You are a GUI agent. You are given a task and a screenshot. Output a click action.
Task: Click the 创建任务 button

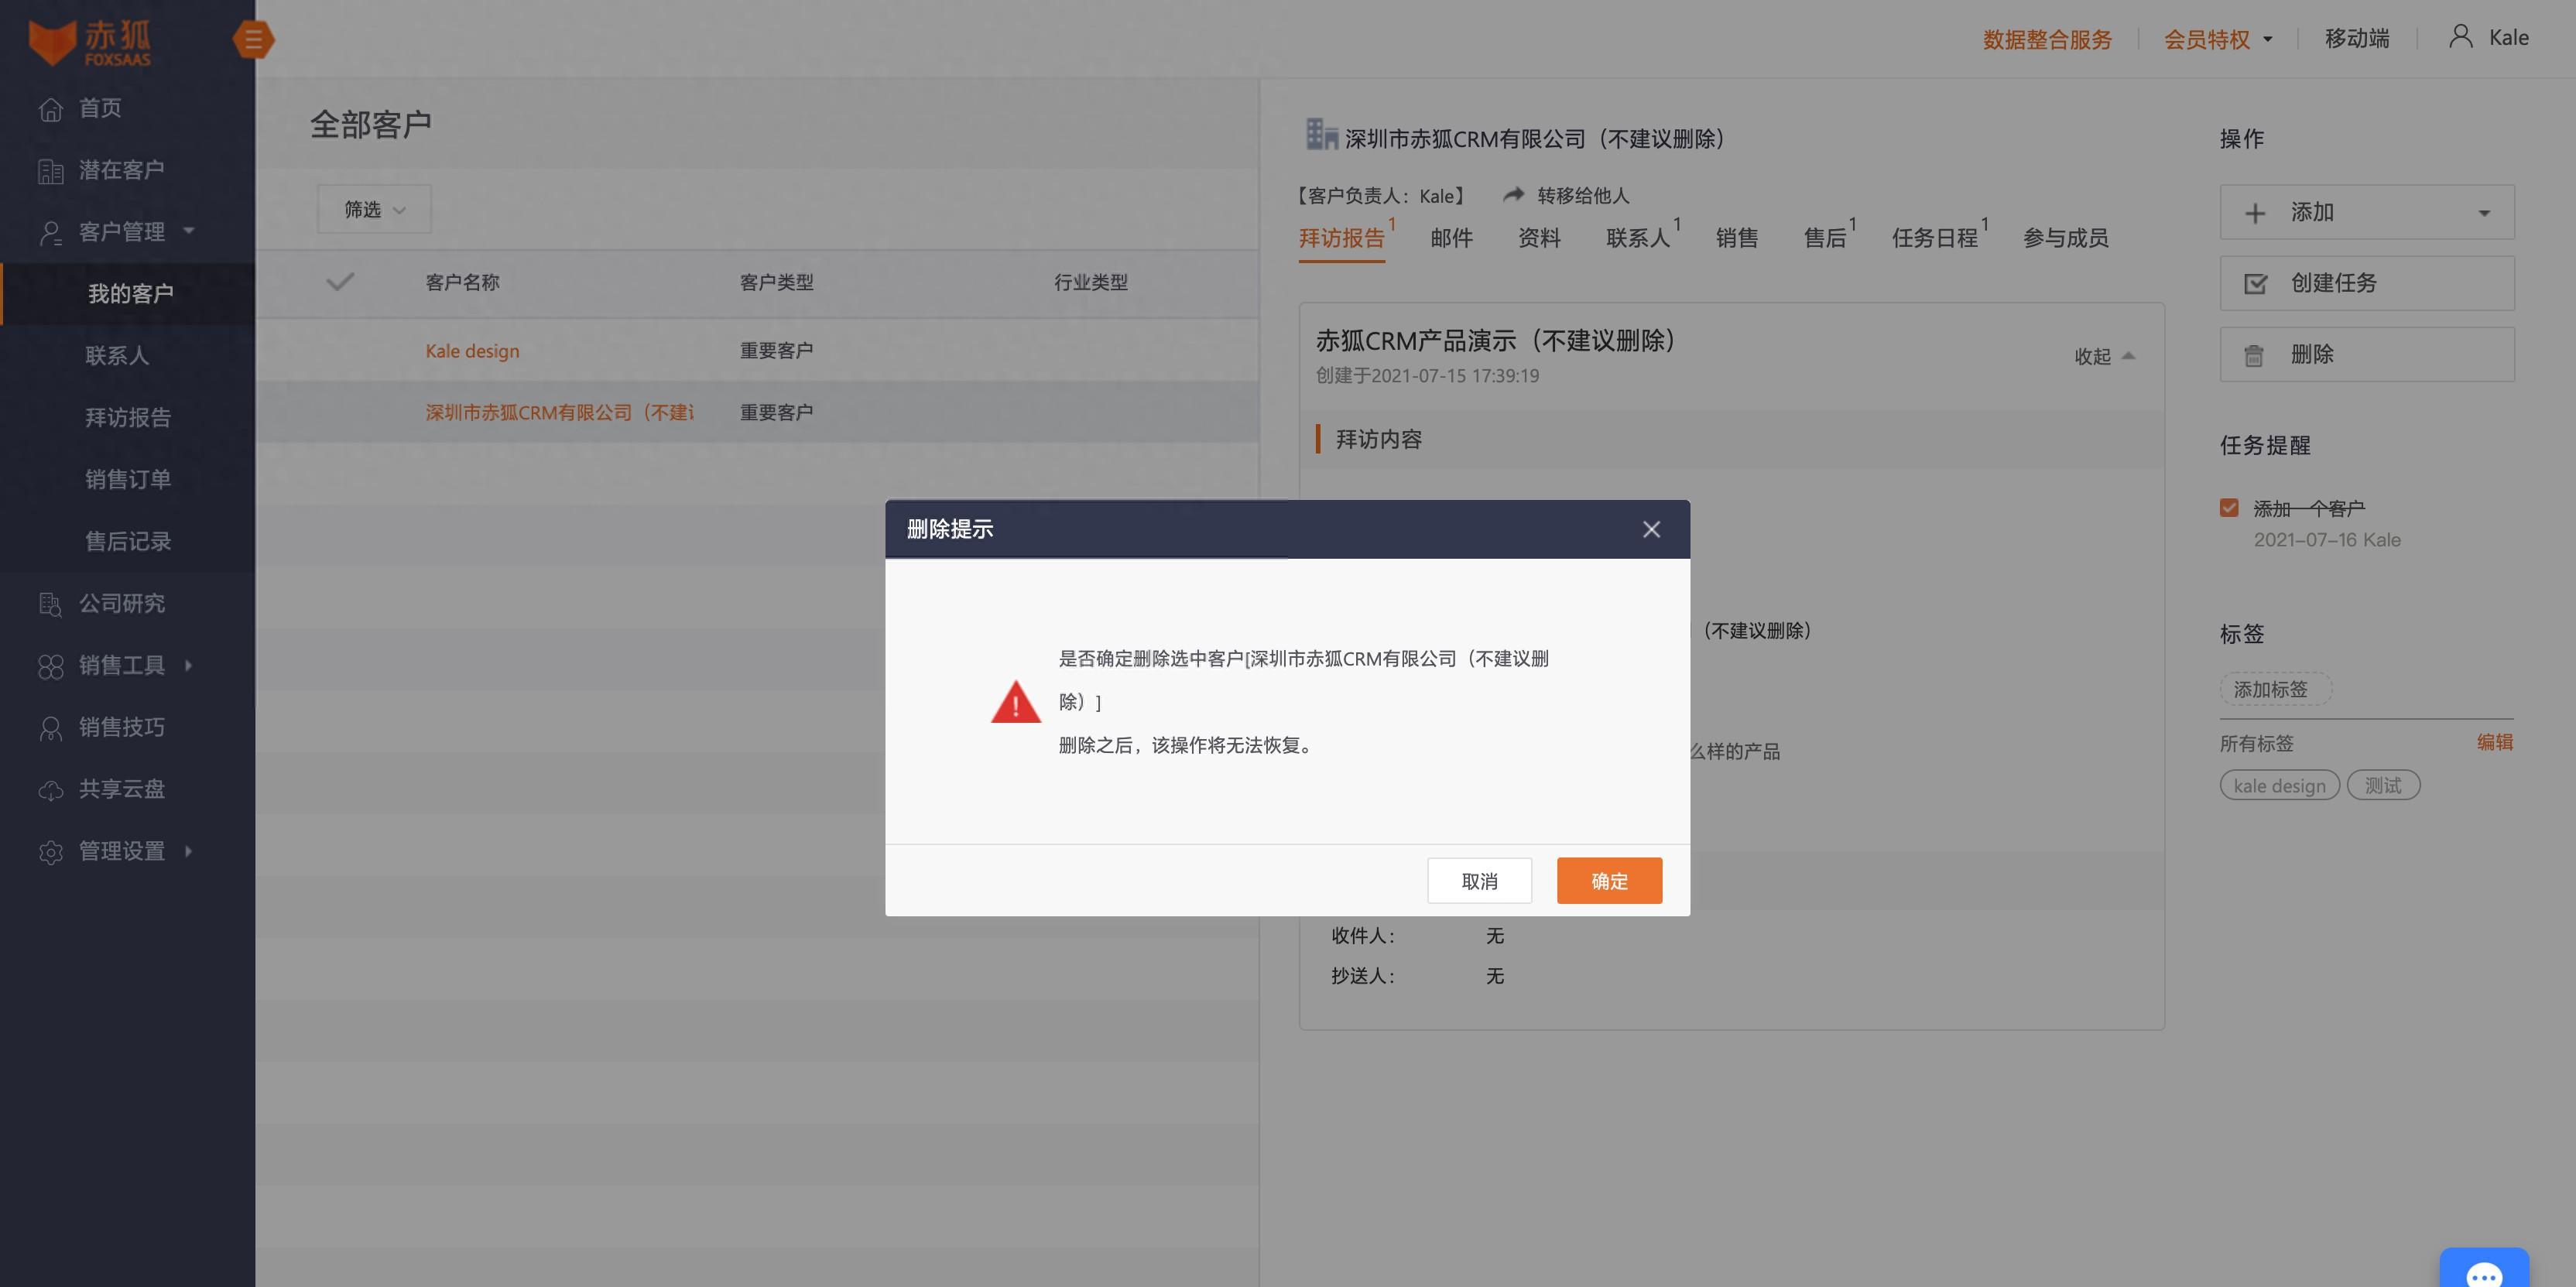tap(2366, 283)
